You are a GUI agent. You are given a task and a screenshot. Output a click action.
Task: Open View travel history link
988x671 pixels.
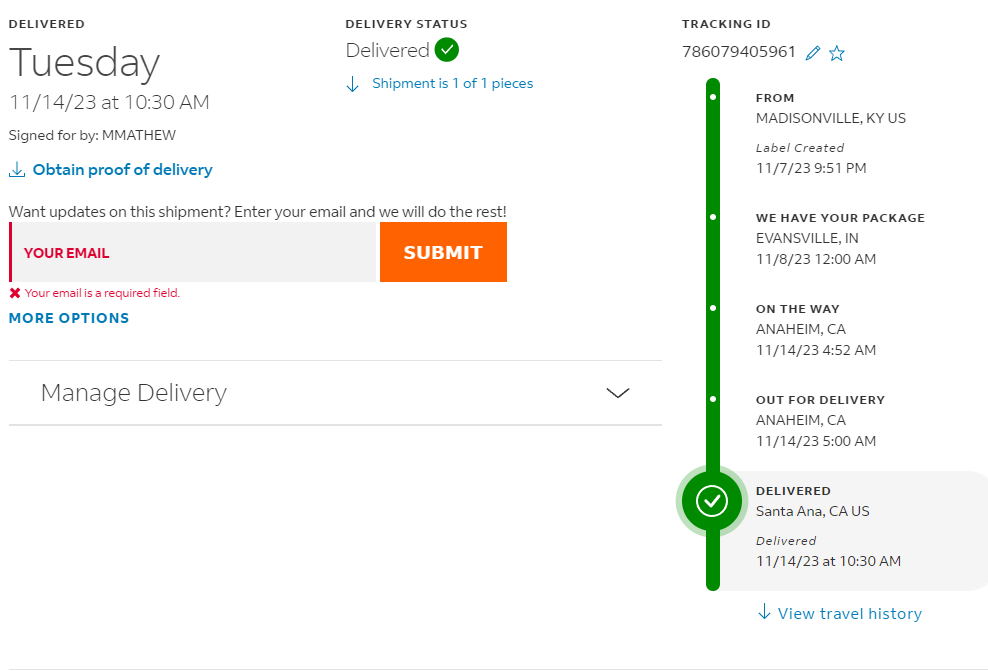850,614
